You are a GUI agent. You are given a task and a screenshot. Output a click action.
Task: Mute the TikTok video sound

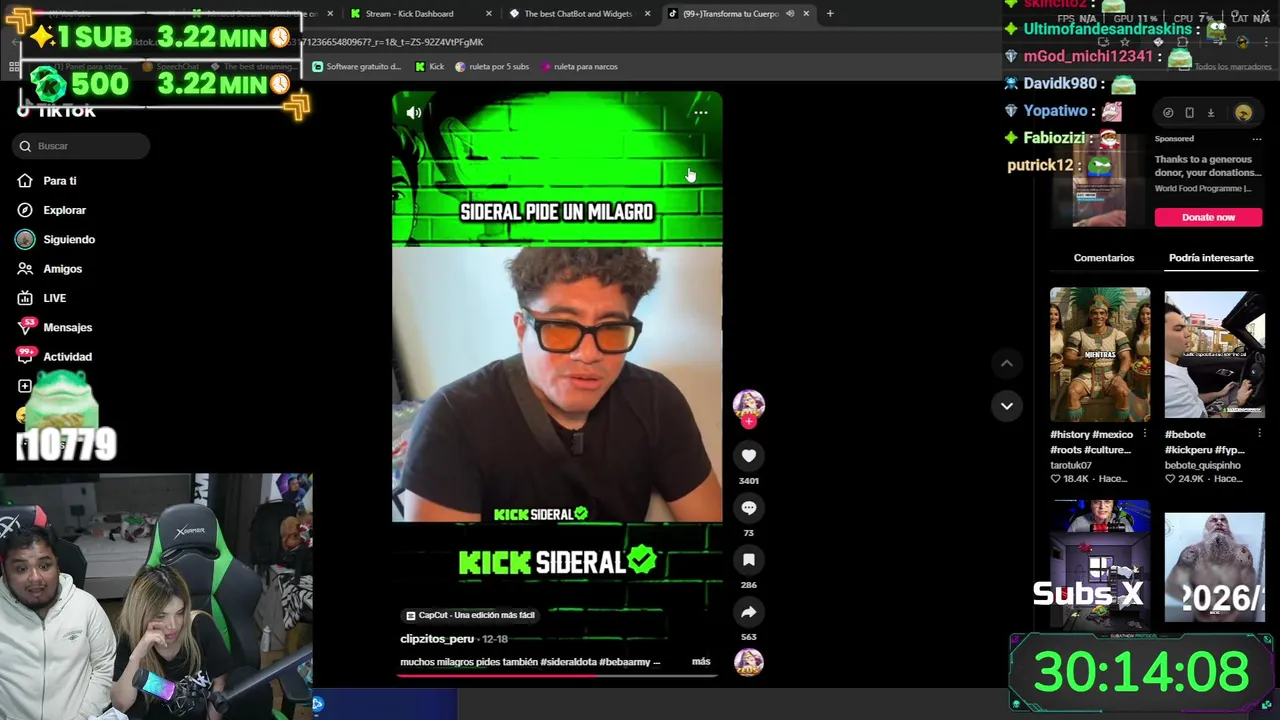[x=414, y=113]
